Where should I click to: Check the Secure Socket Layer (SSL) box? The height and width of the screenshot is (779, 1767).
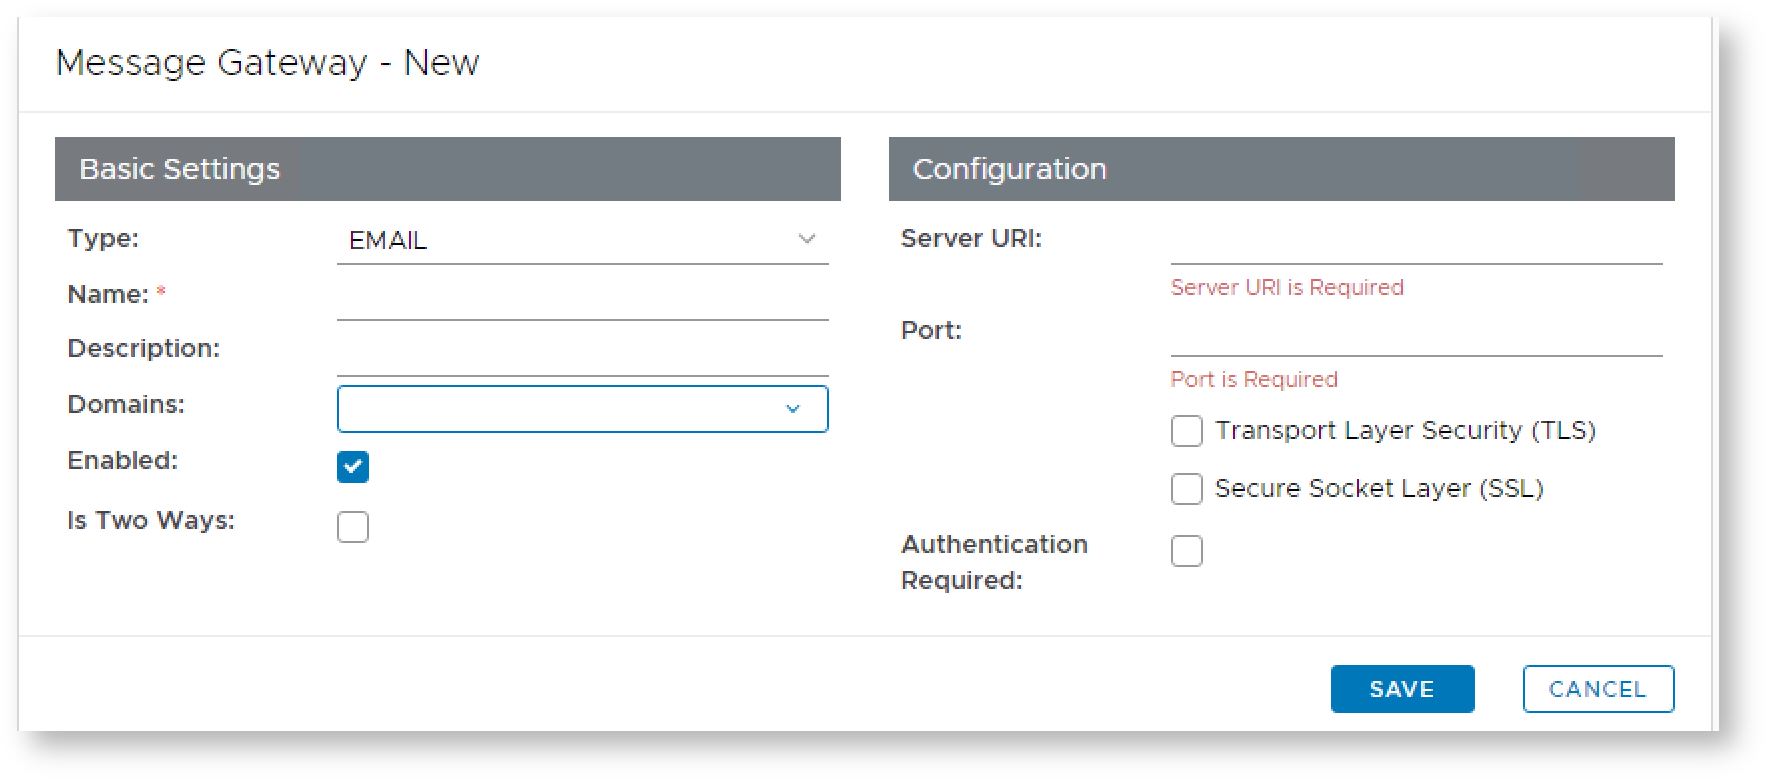[1187, 489]
